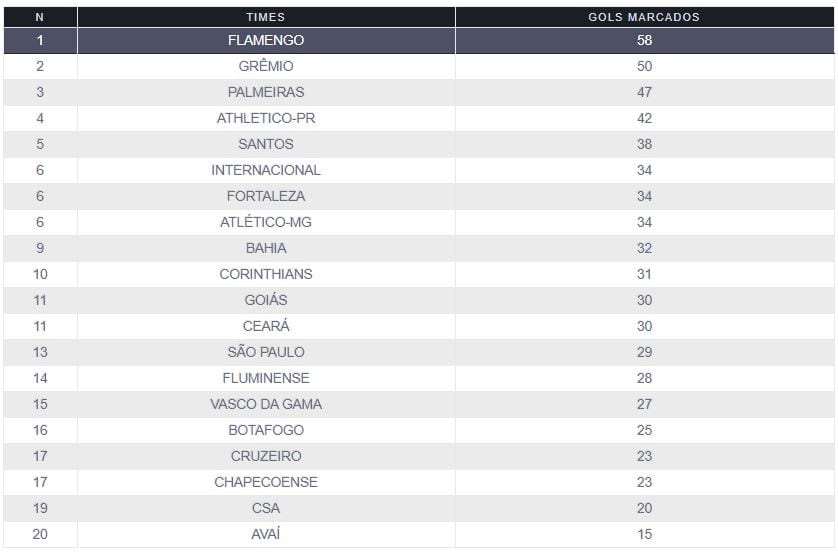
Task: Select the FORTALEZA team name
Action: pos(266,196)
